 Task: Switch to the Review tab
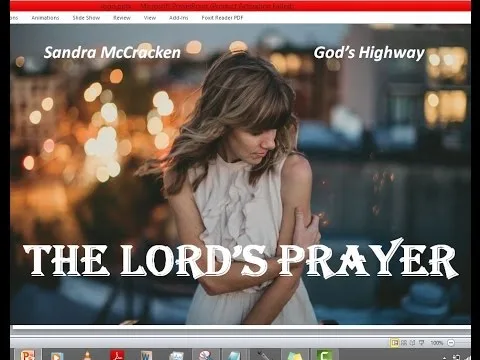tap(122, 18)
